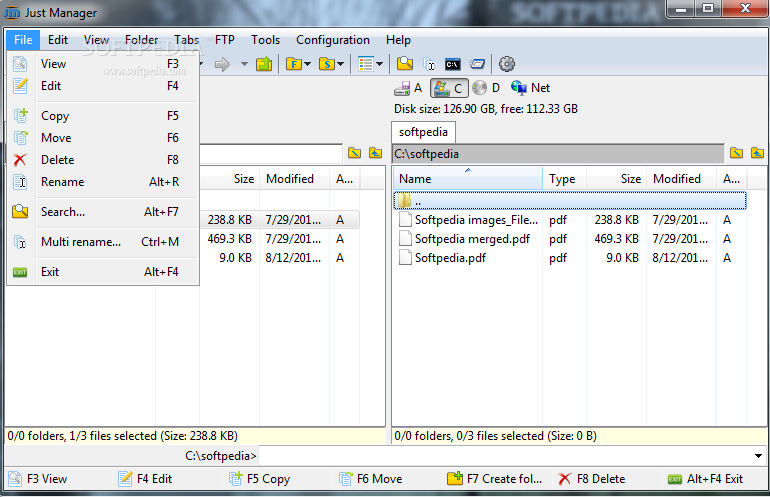Click the run window icon beside command prompt

pyautogui.click(x=477, y=64)
